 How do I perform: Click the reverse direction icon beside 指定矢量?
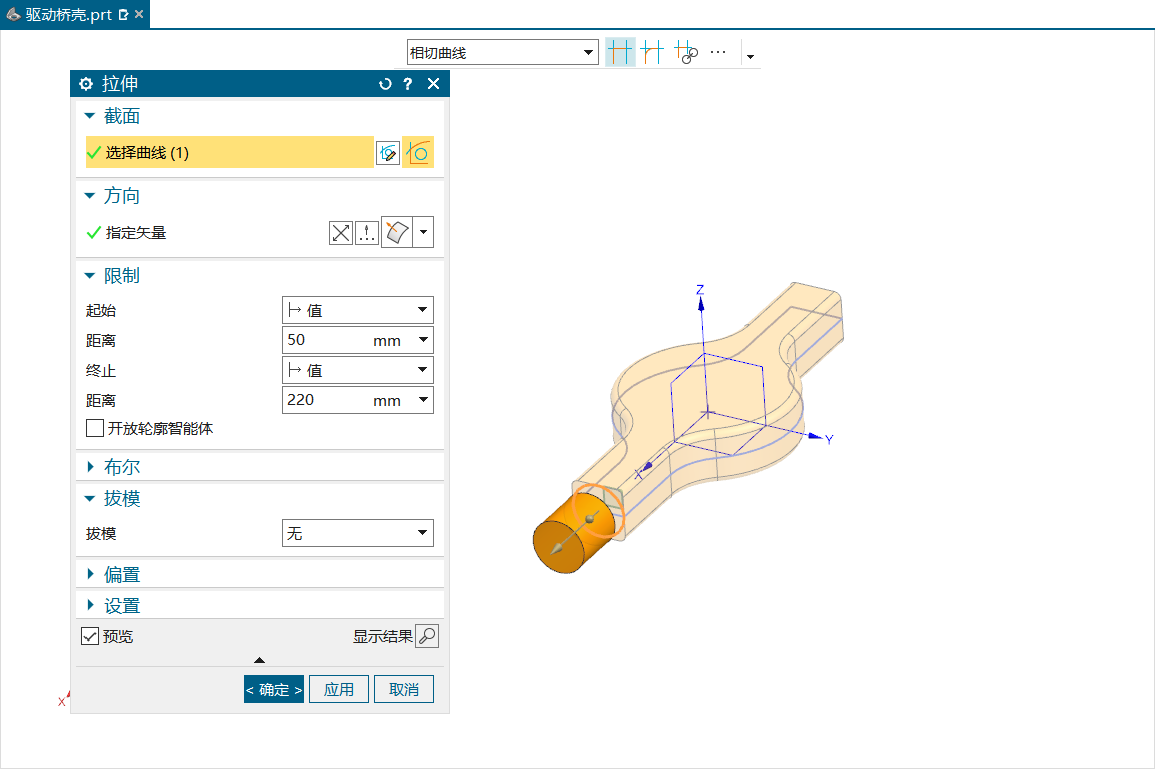[340, 233]
